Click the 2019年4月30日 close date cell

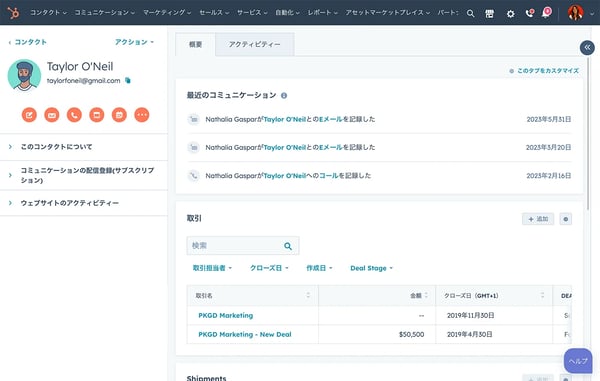(494, 334)
